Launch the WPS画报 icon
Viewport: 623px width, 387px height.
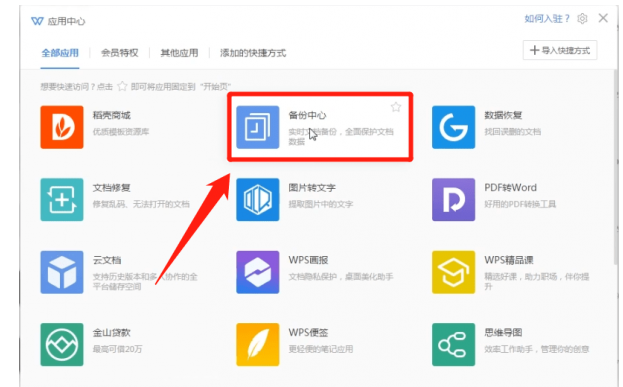257,272
